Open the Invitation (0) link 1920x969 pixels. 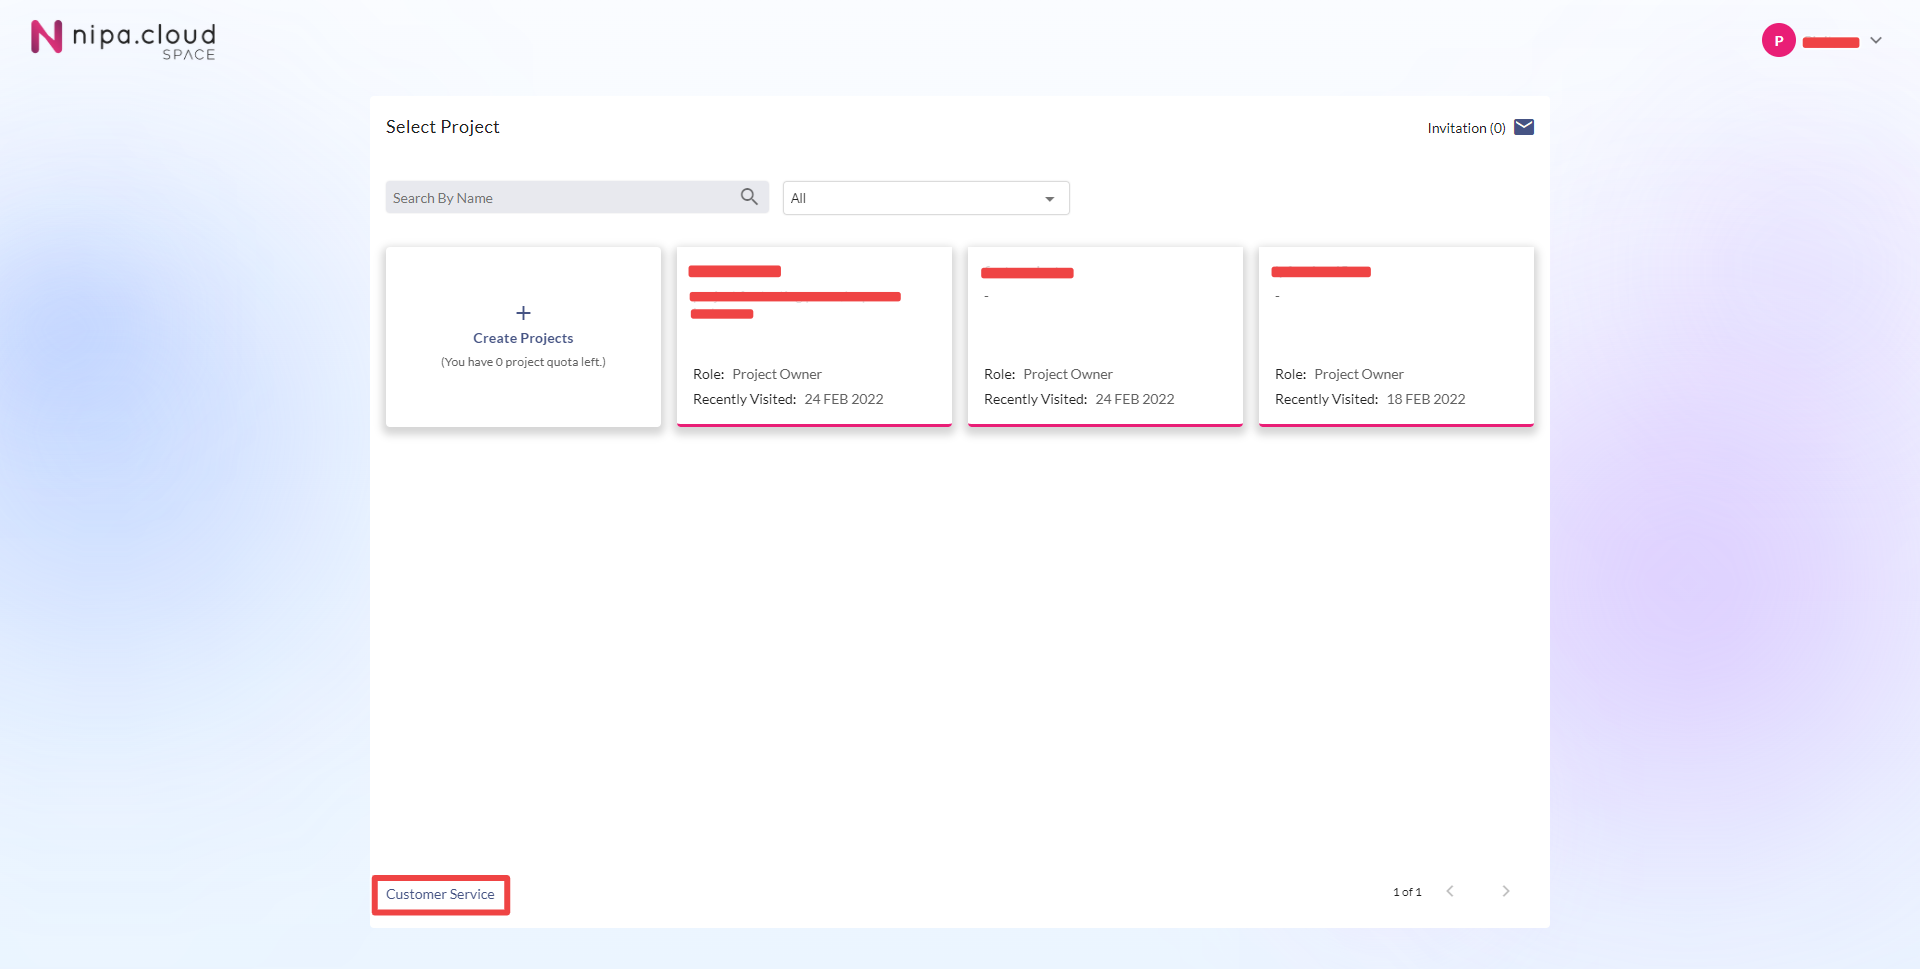[x=1465, y=128]
